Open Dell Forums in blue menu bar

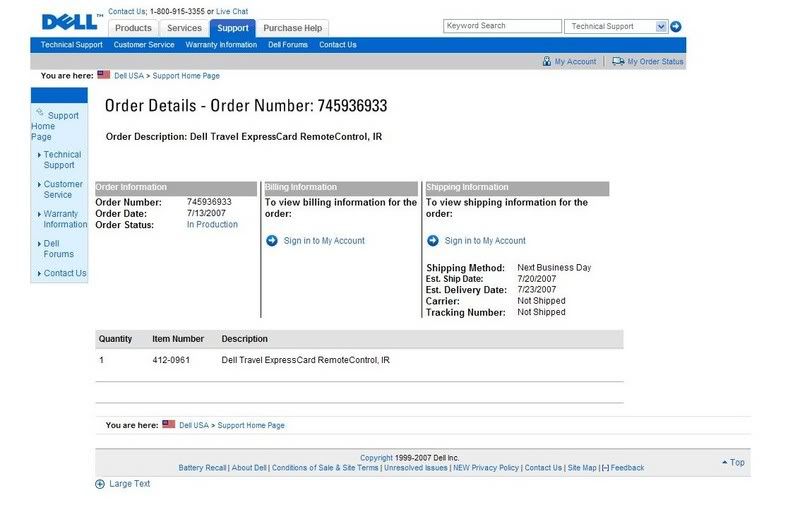288,45
